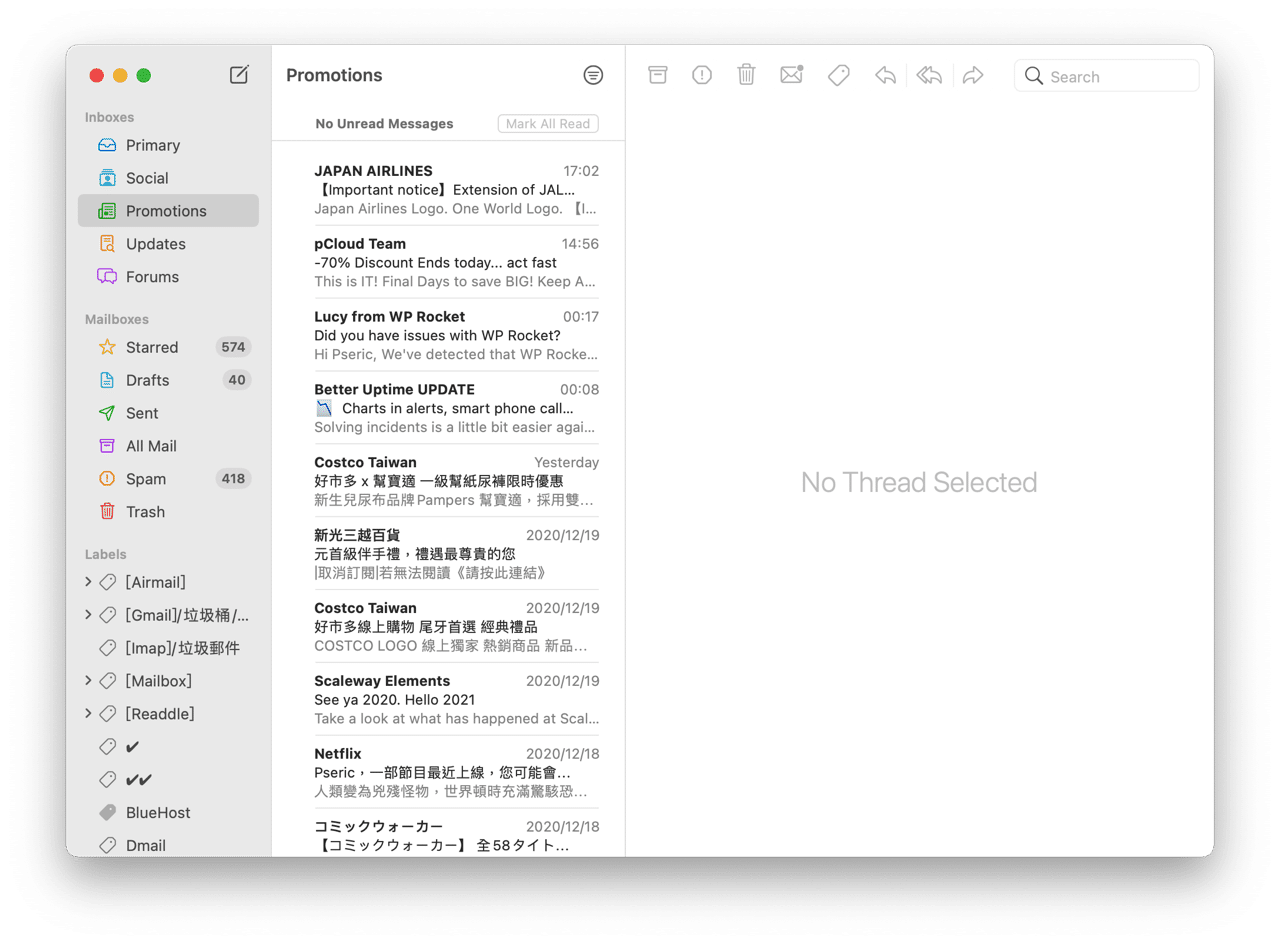Click the Spam warning icon in sidebar
The image size is (1280, 944).
click(x=107, y=479)
